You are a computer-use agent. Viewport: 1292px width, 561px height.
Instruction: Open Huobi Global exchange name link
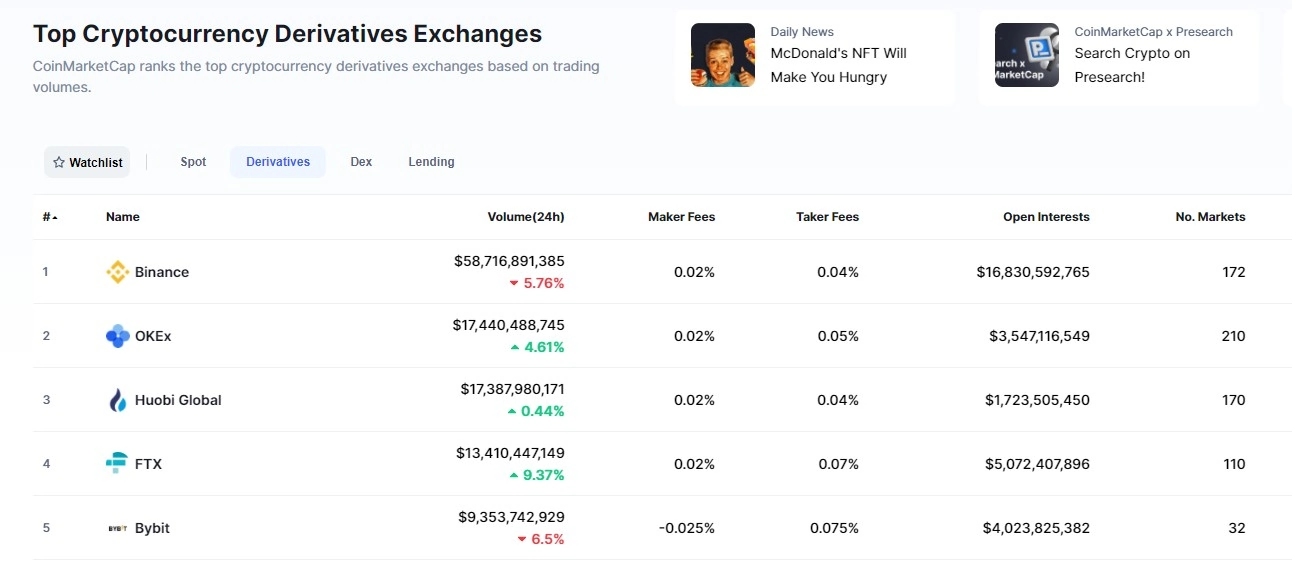click(x=178, y=400)
